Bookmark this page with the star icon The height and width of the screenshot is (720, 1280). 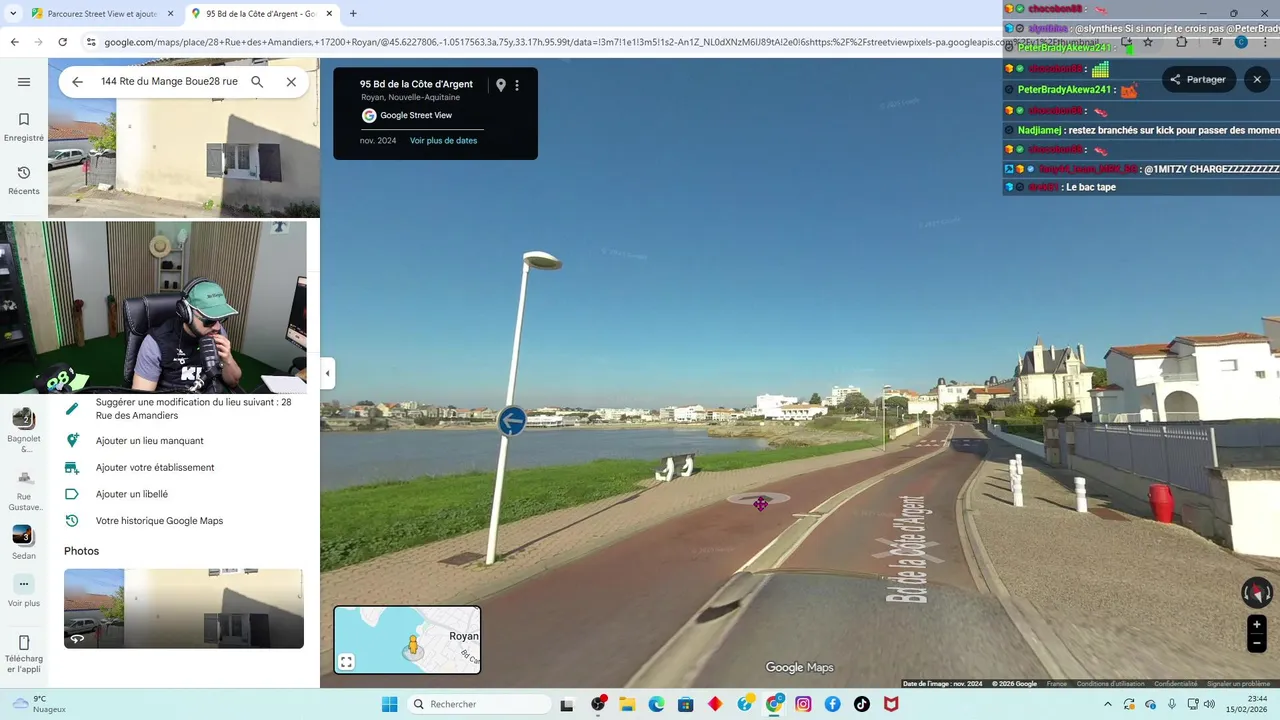(1148, 42)
